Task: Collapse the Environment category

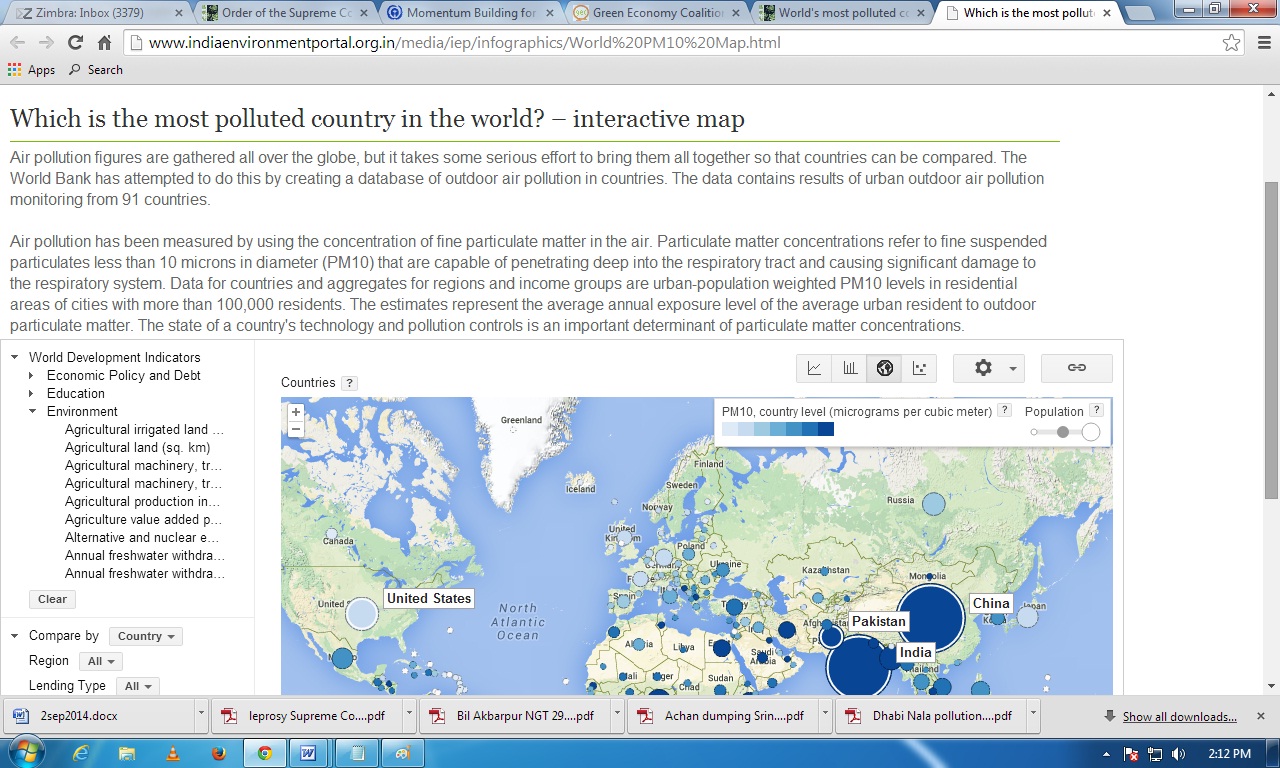Action: 33,411
